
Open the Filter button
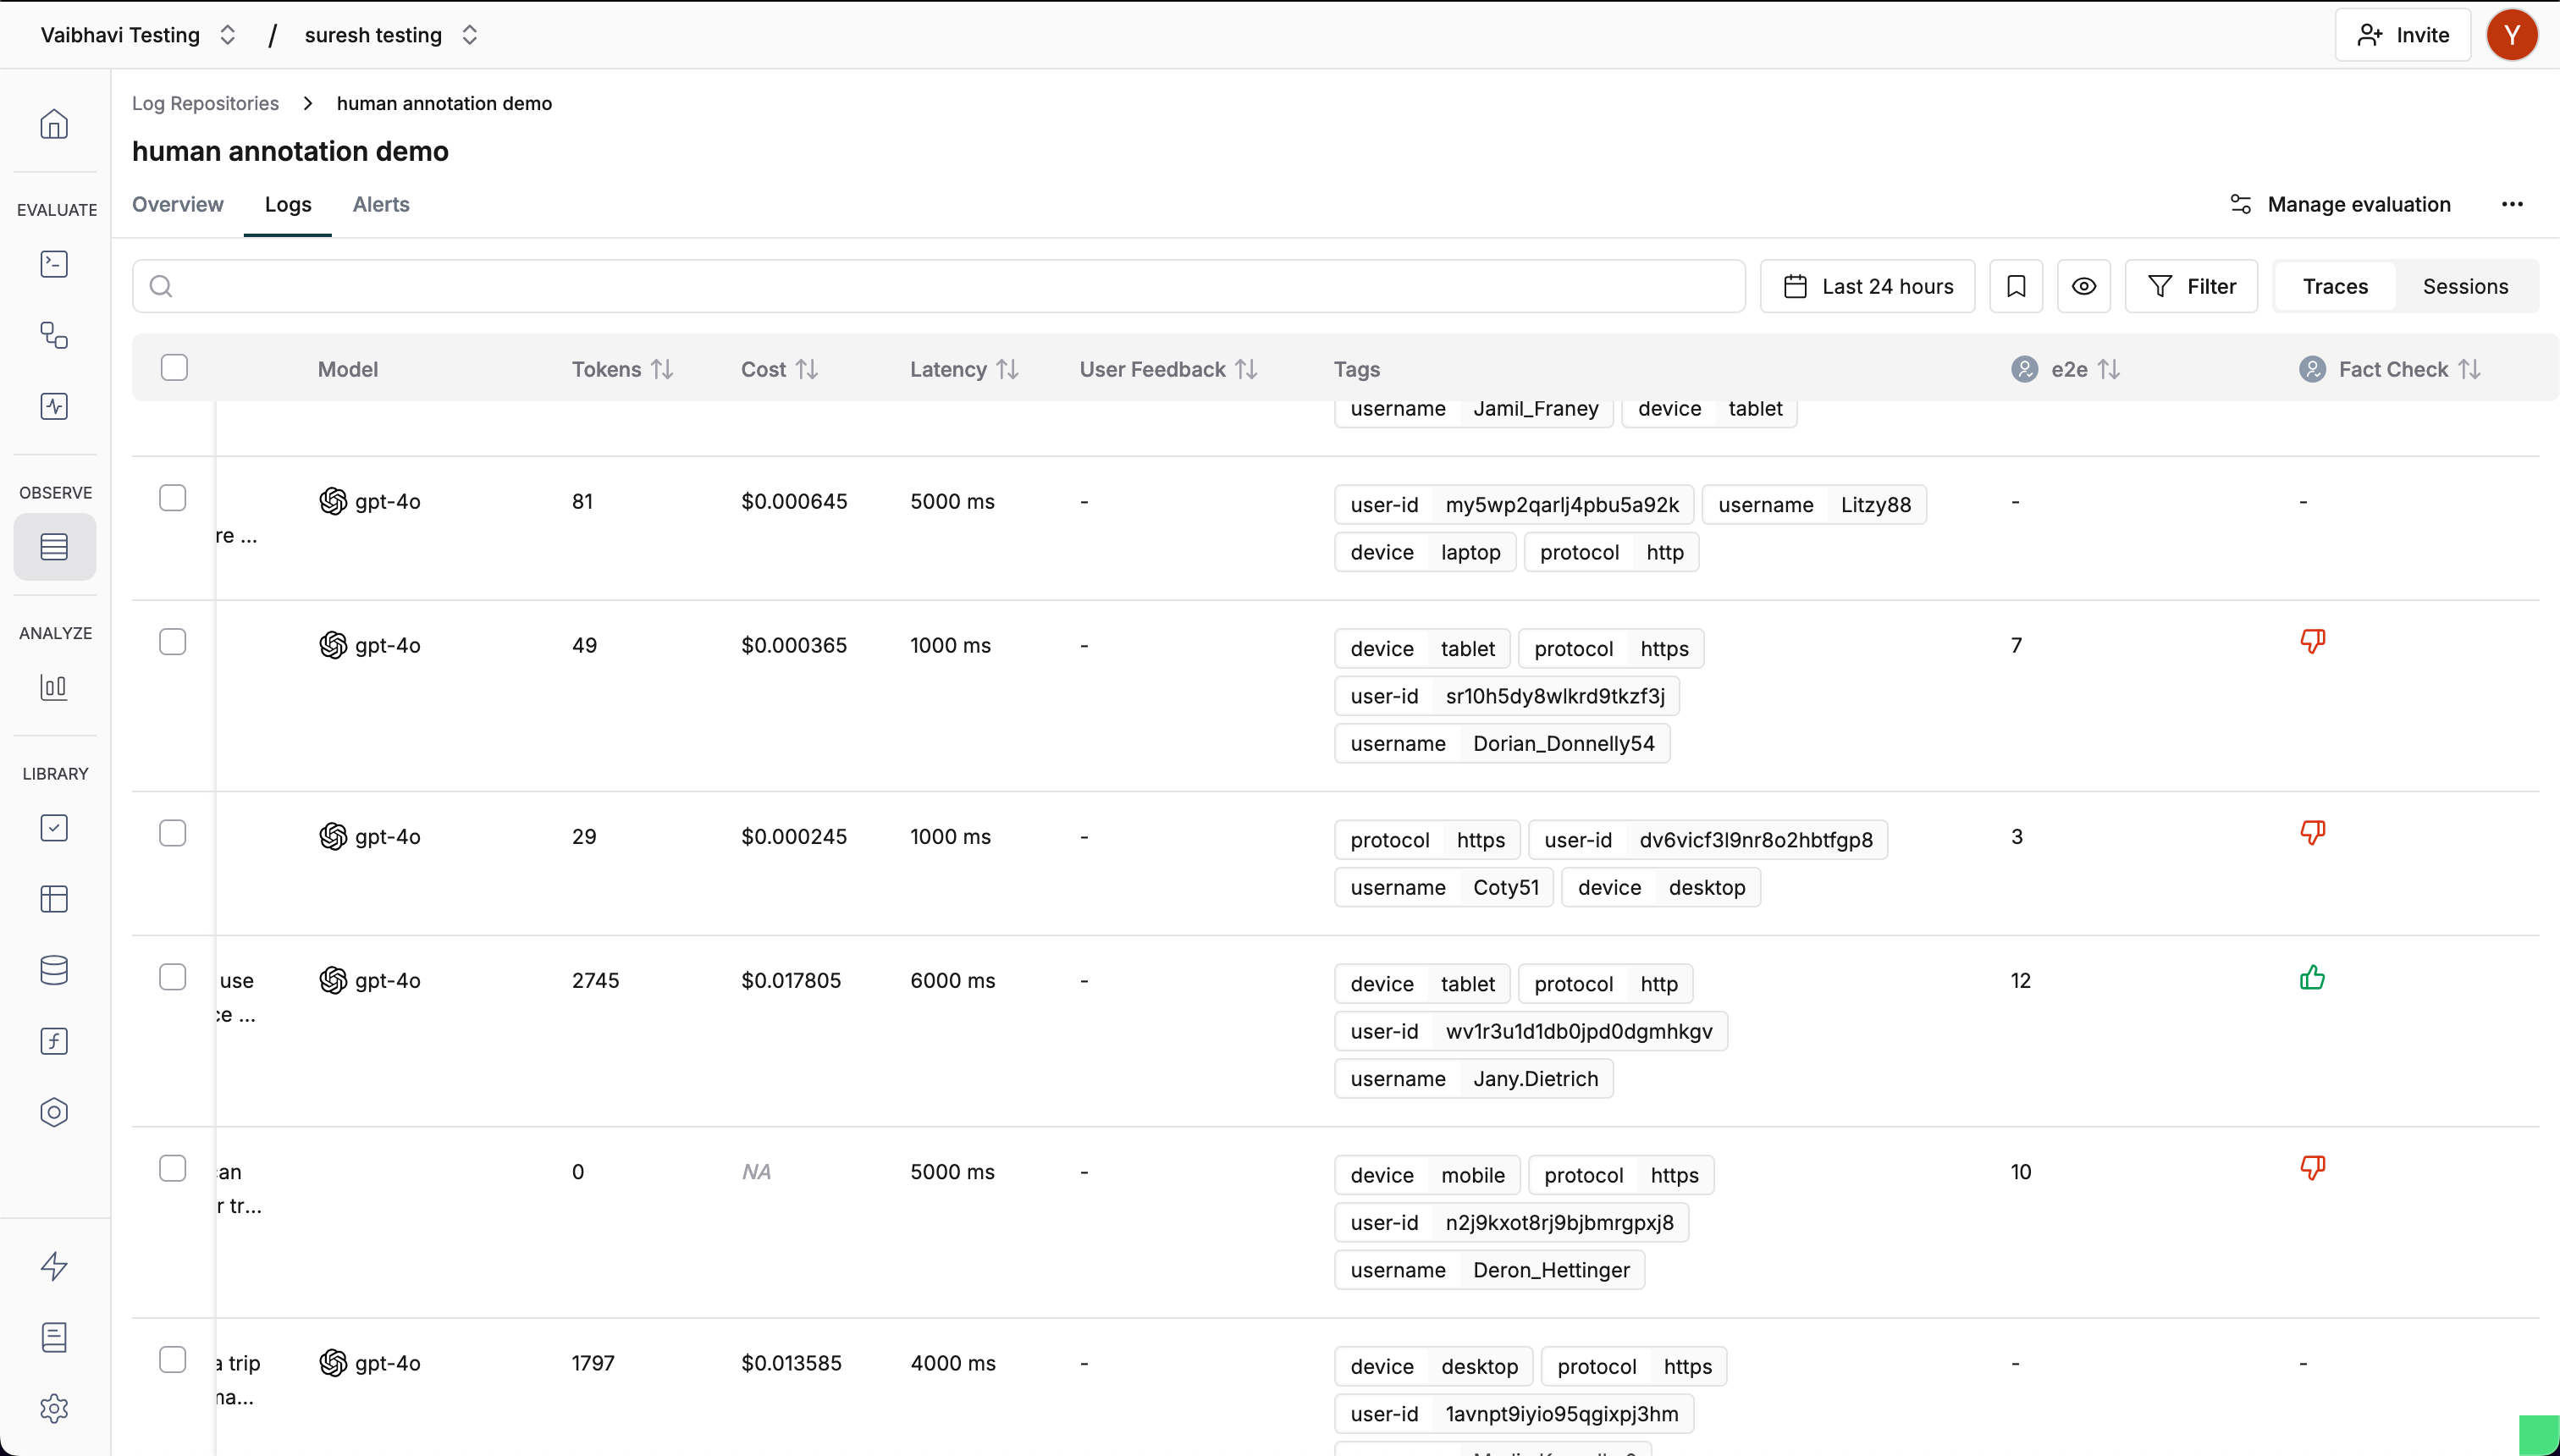[x=2191, y=286]
